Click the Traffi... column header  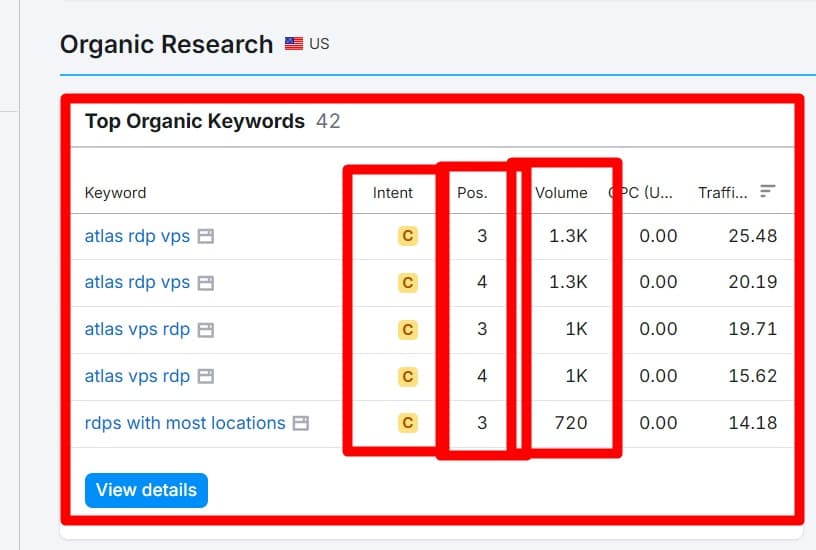[x=723, y=193]
